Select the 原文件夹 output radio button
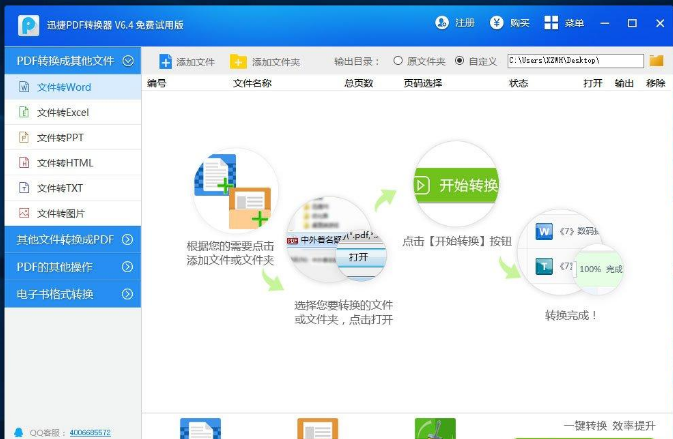 tap(398, 61)
